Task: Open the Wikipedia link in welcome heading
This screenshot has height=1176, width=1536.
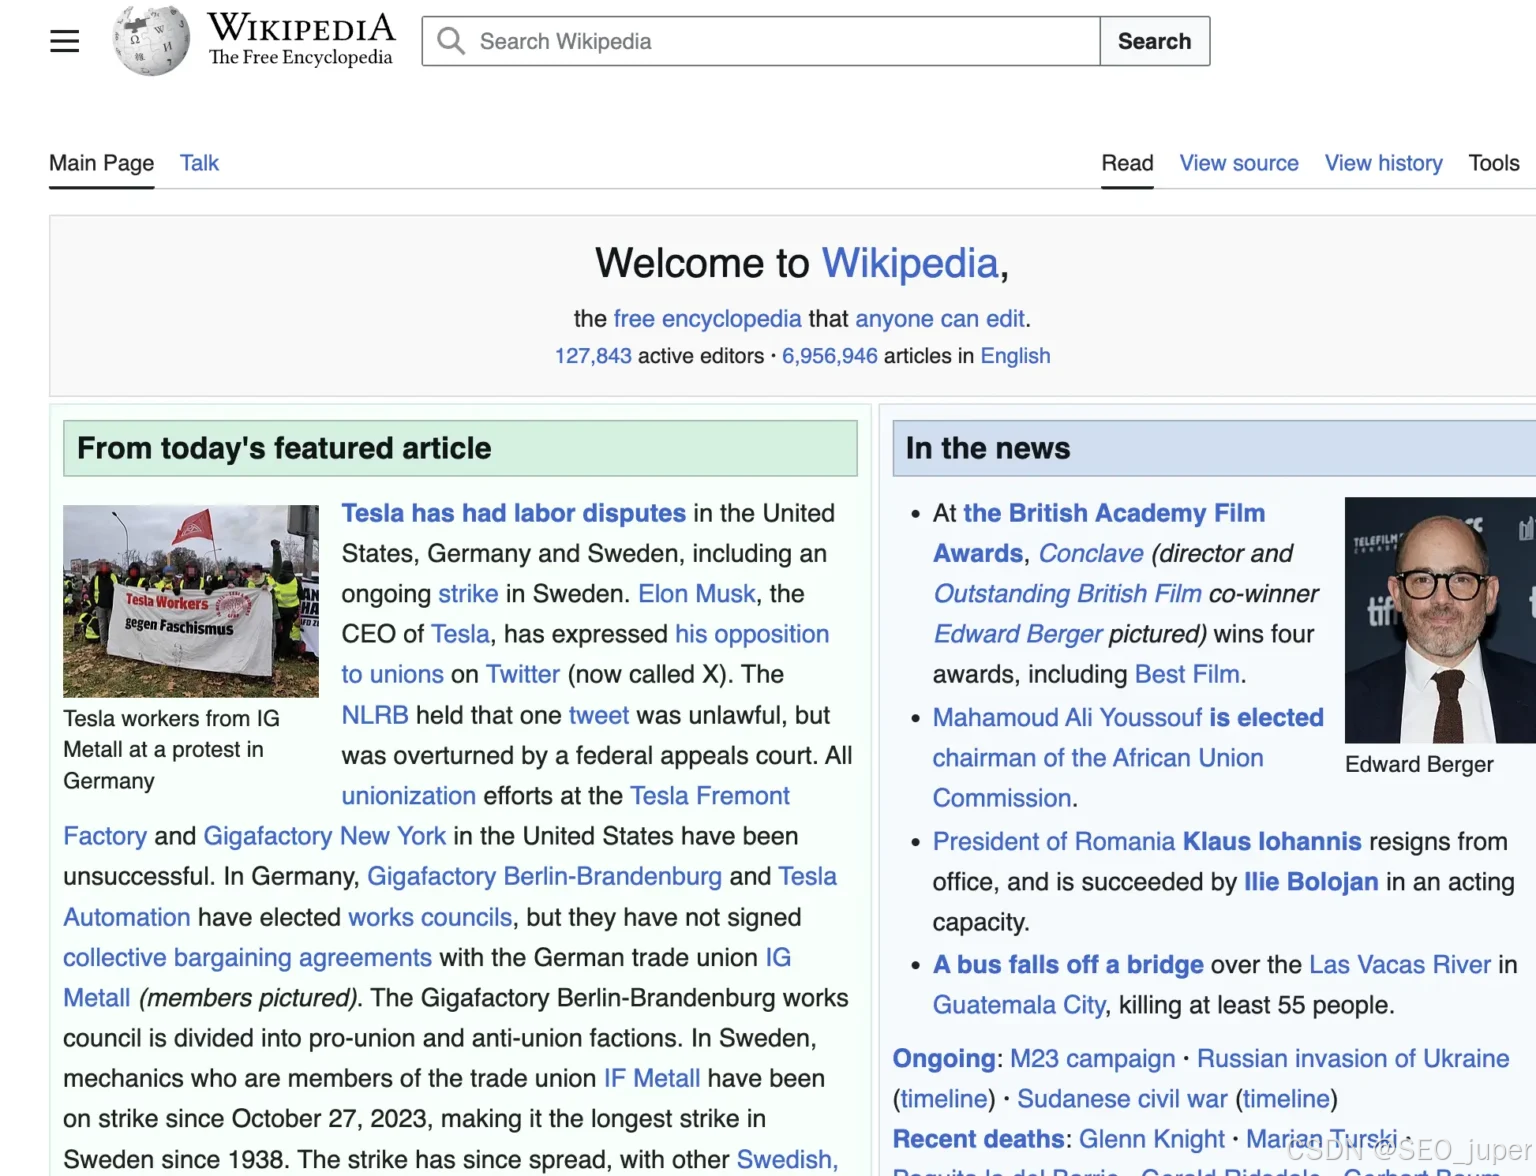Action: click(910, 263)
